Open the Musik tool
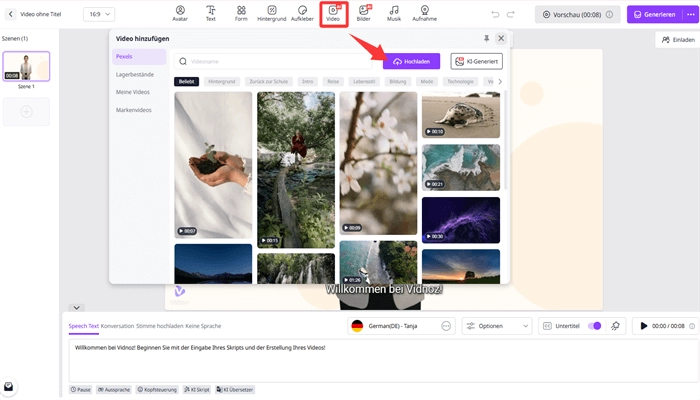This screenshot has width=700, height=400. tap(394, 13)
